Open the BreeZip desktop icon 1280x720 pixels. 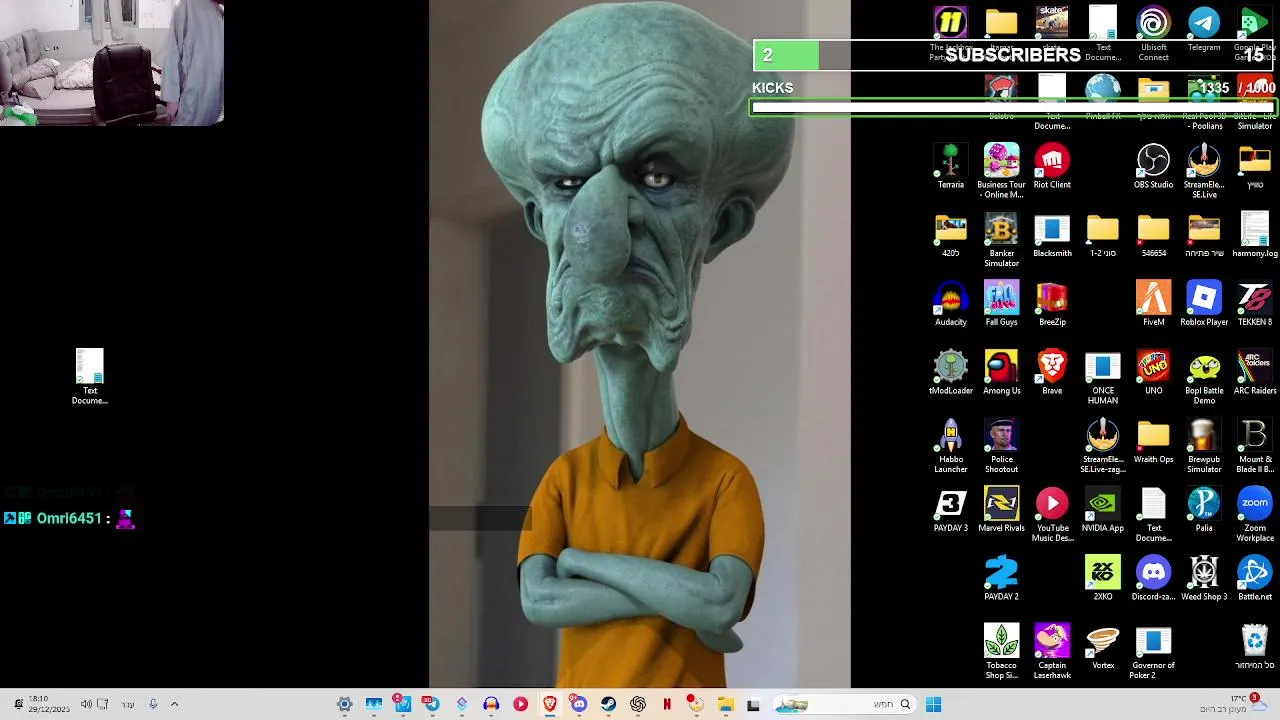[1052, 304]
